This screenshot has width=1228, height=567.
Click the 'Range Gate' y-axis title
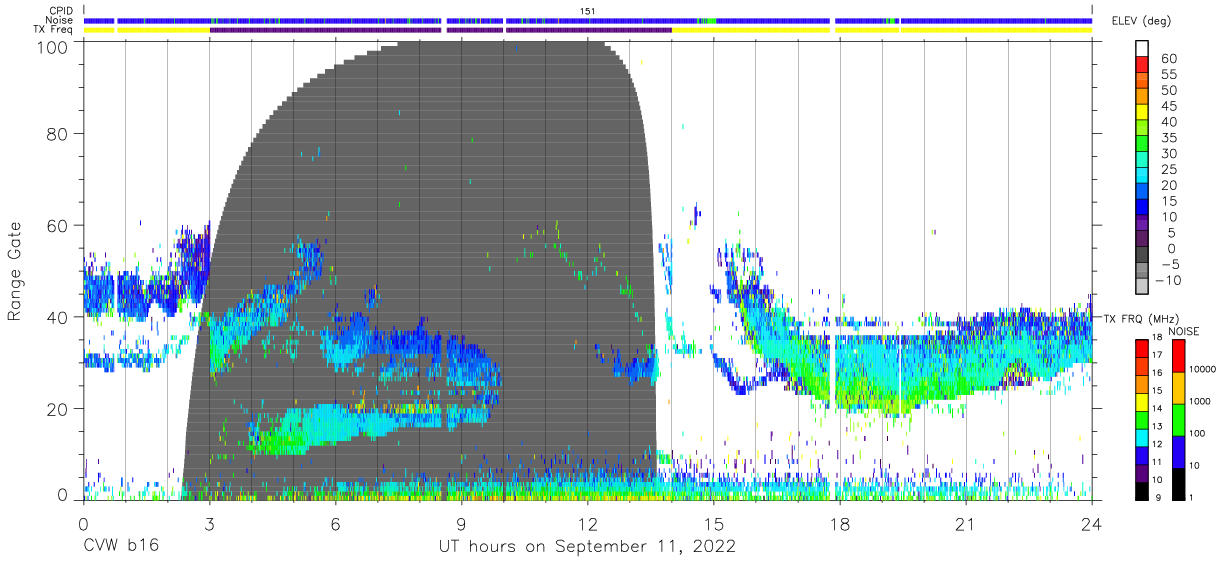point(15,270)
